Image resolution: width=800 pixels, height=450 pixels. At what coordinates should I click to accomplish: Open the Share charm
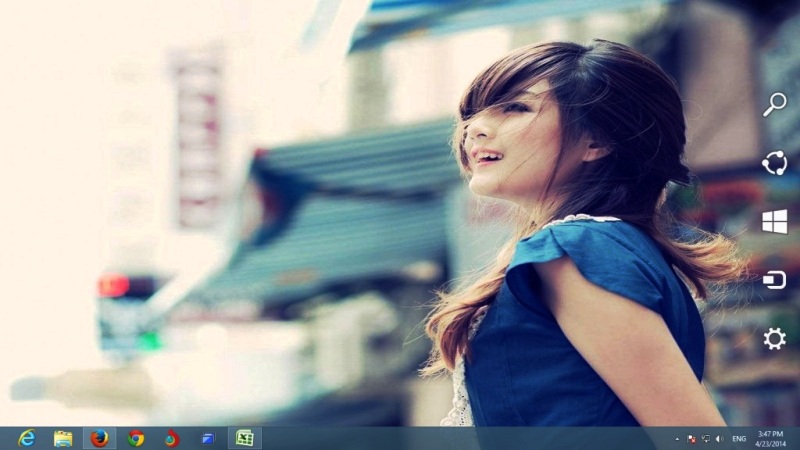coord(774,163)
